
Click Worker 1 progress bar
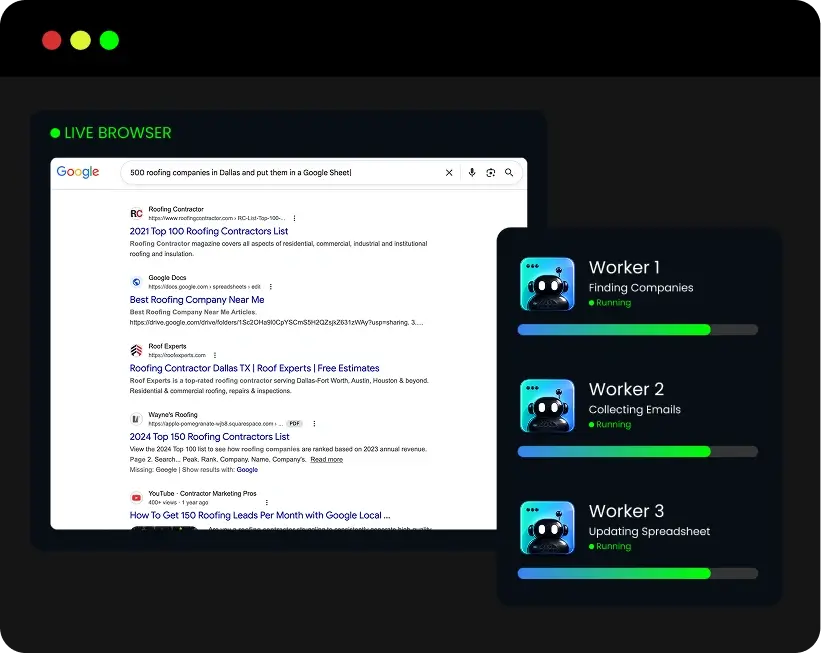[638, 329]
